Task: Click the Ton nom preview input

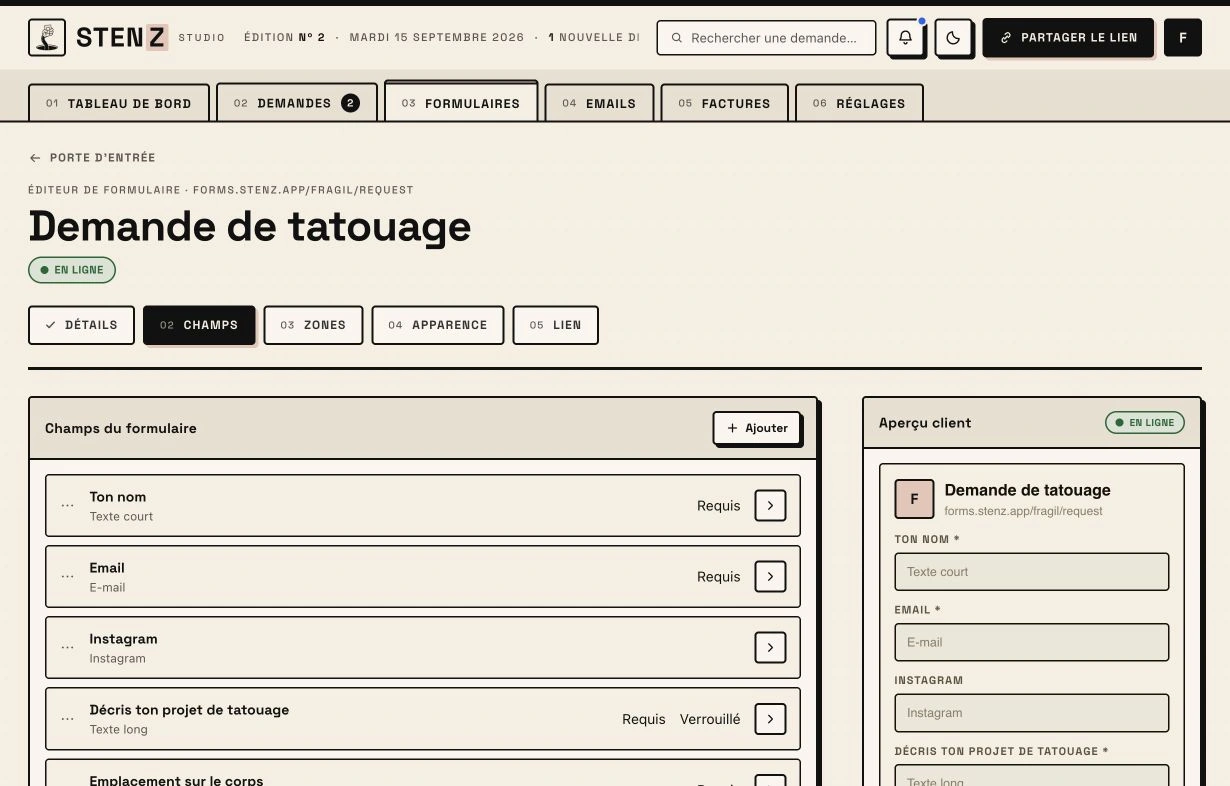Action: pyautogui.click(x=1031, y=572)
